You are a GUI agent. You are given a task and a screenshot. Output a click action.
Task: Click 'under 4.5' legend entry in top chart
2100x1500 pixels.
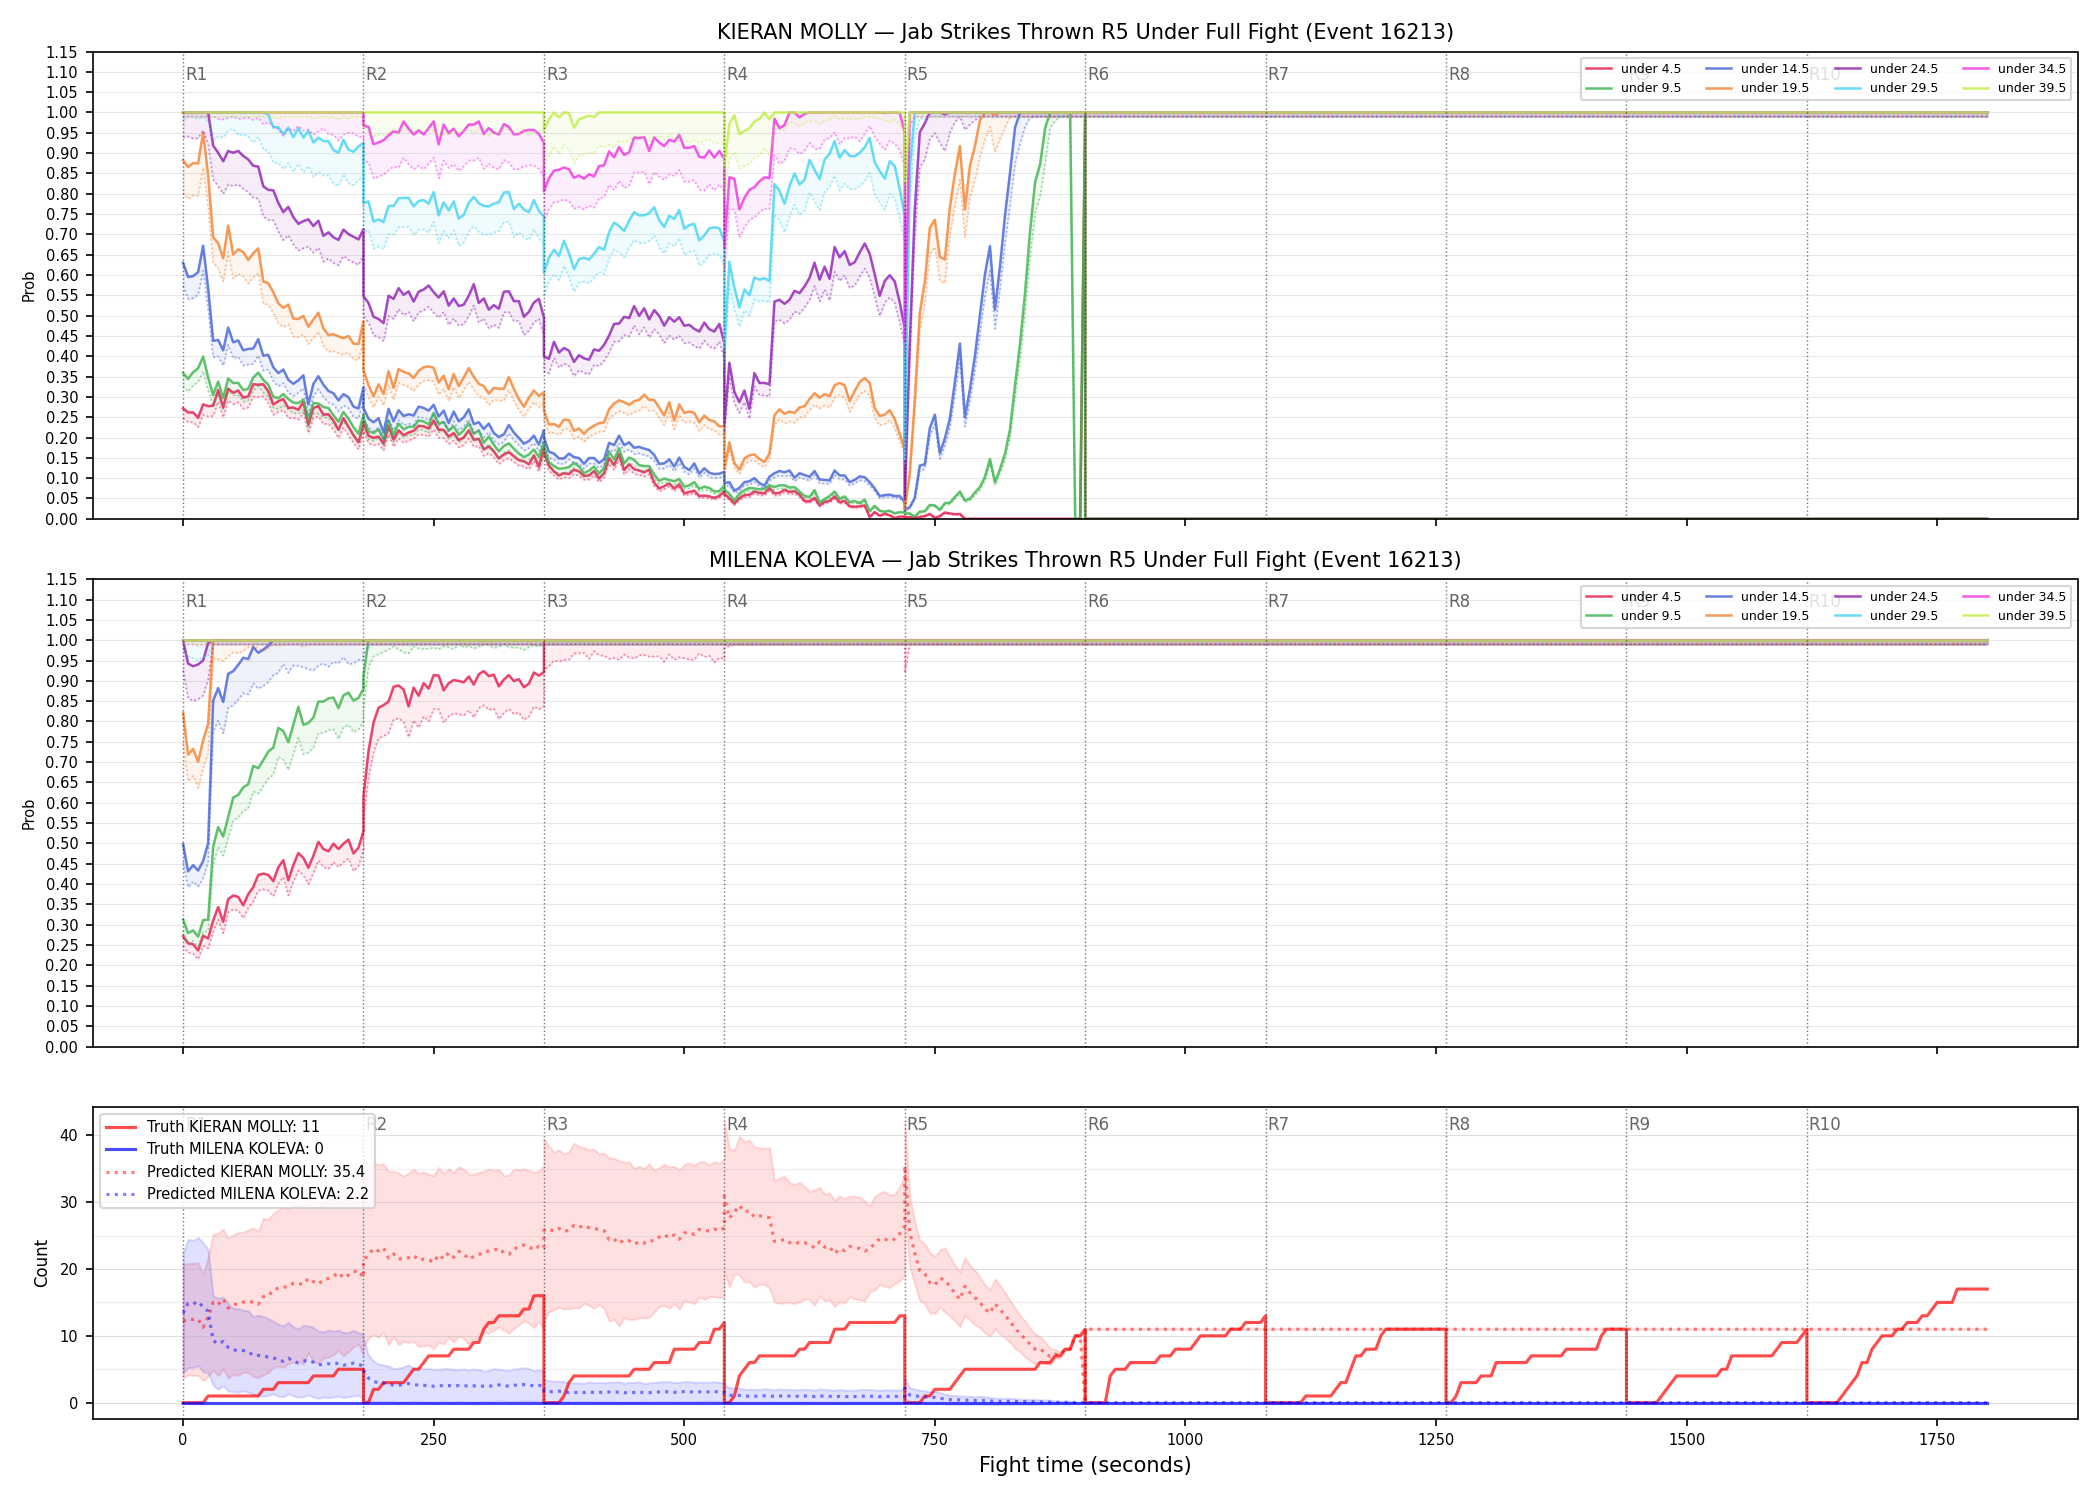pos(1634,69)
